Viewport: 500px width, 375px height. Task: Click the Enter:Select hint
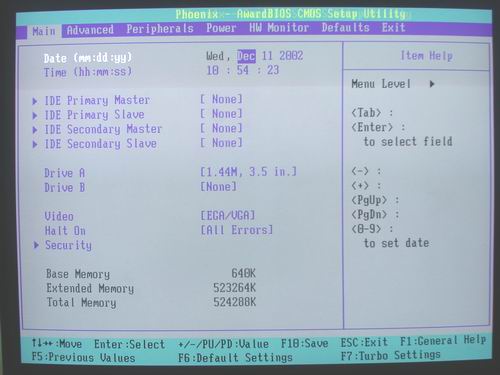coord(129,344)
